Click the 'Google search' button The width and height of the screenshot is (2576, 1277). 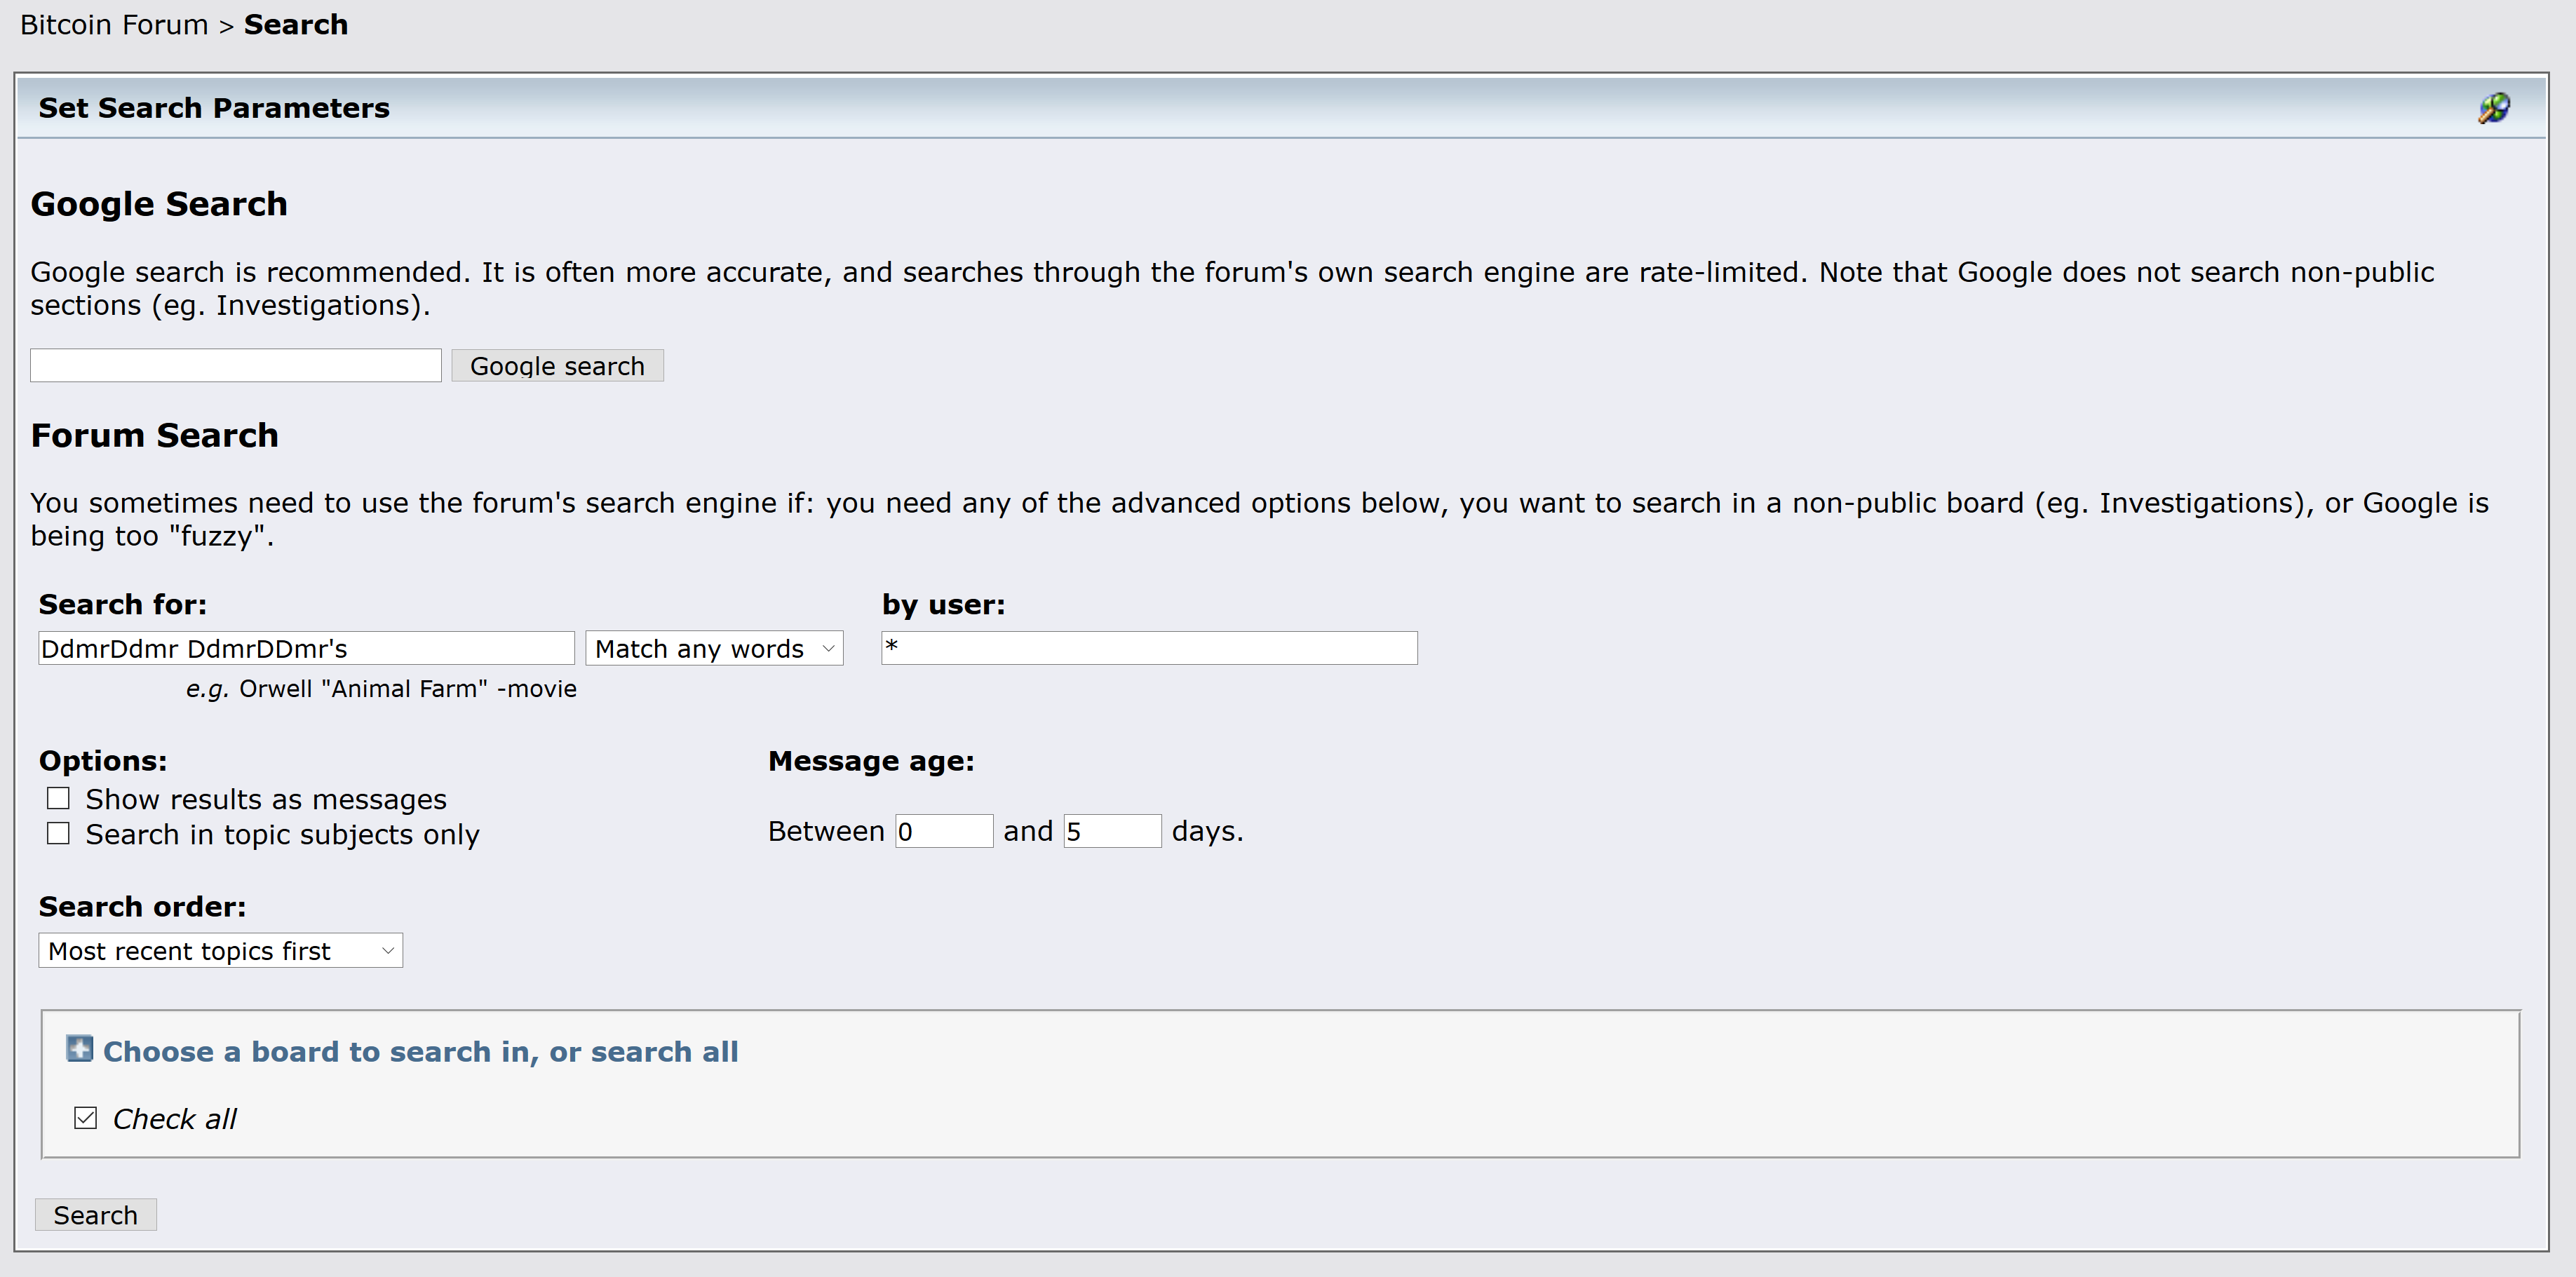pos(557,366)
